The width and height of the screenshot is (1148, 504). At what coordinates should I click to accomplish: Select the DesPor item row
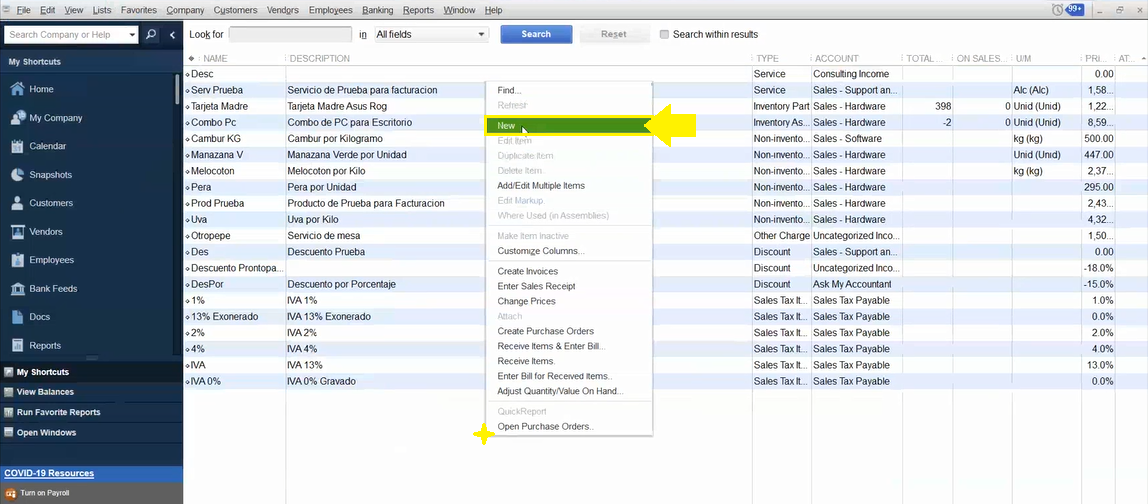tap(666, 284)
